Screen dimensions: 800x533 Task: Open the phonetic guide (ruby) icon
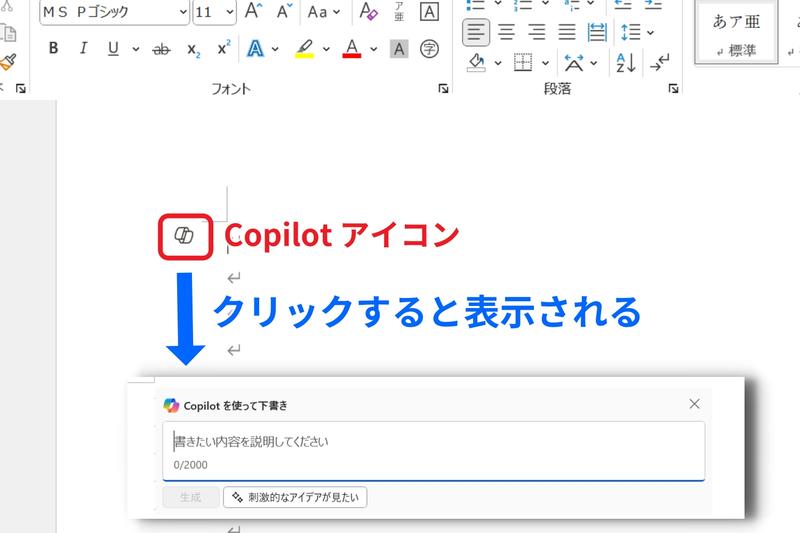[399, 11]
